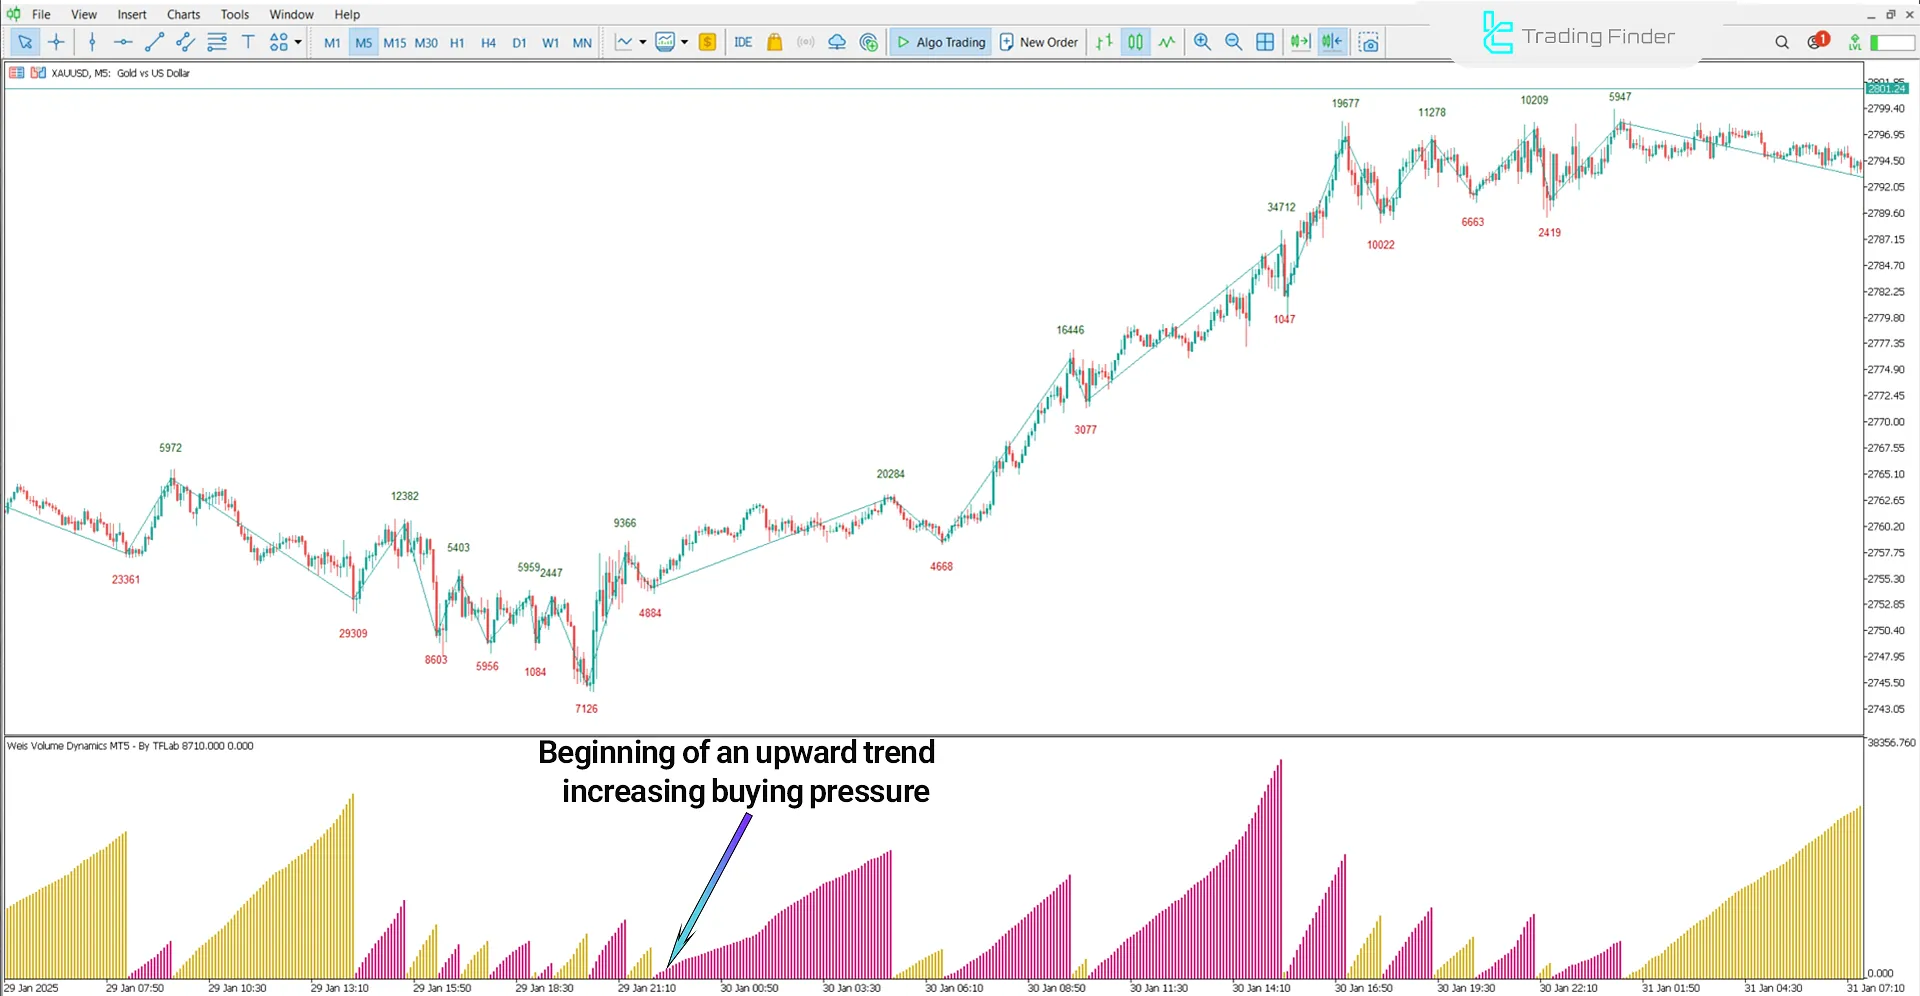
Task: Select the Crosshair tool
Action: point(57,42)
